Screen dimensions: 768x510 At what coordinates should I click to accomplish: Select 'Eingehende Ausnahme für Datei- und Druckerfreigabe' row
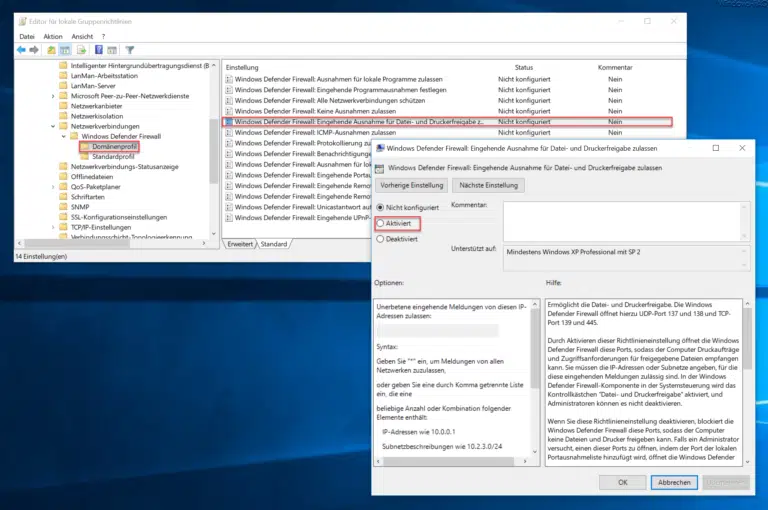[447, 121]
